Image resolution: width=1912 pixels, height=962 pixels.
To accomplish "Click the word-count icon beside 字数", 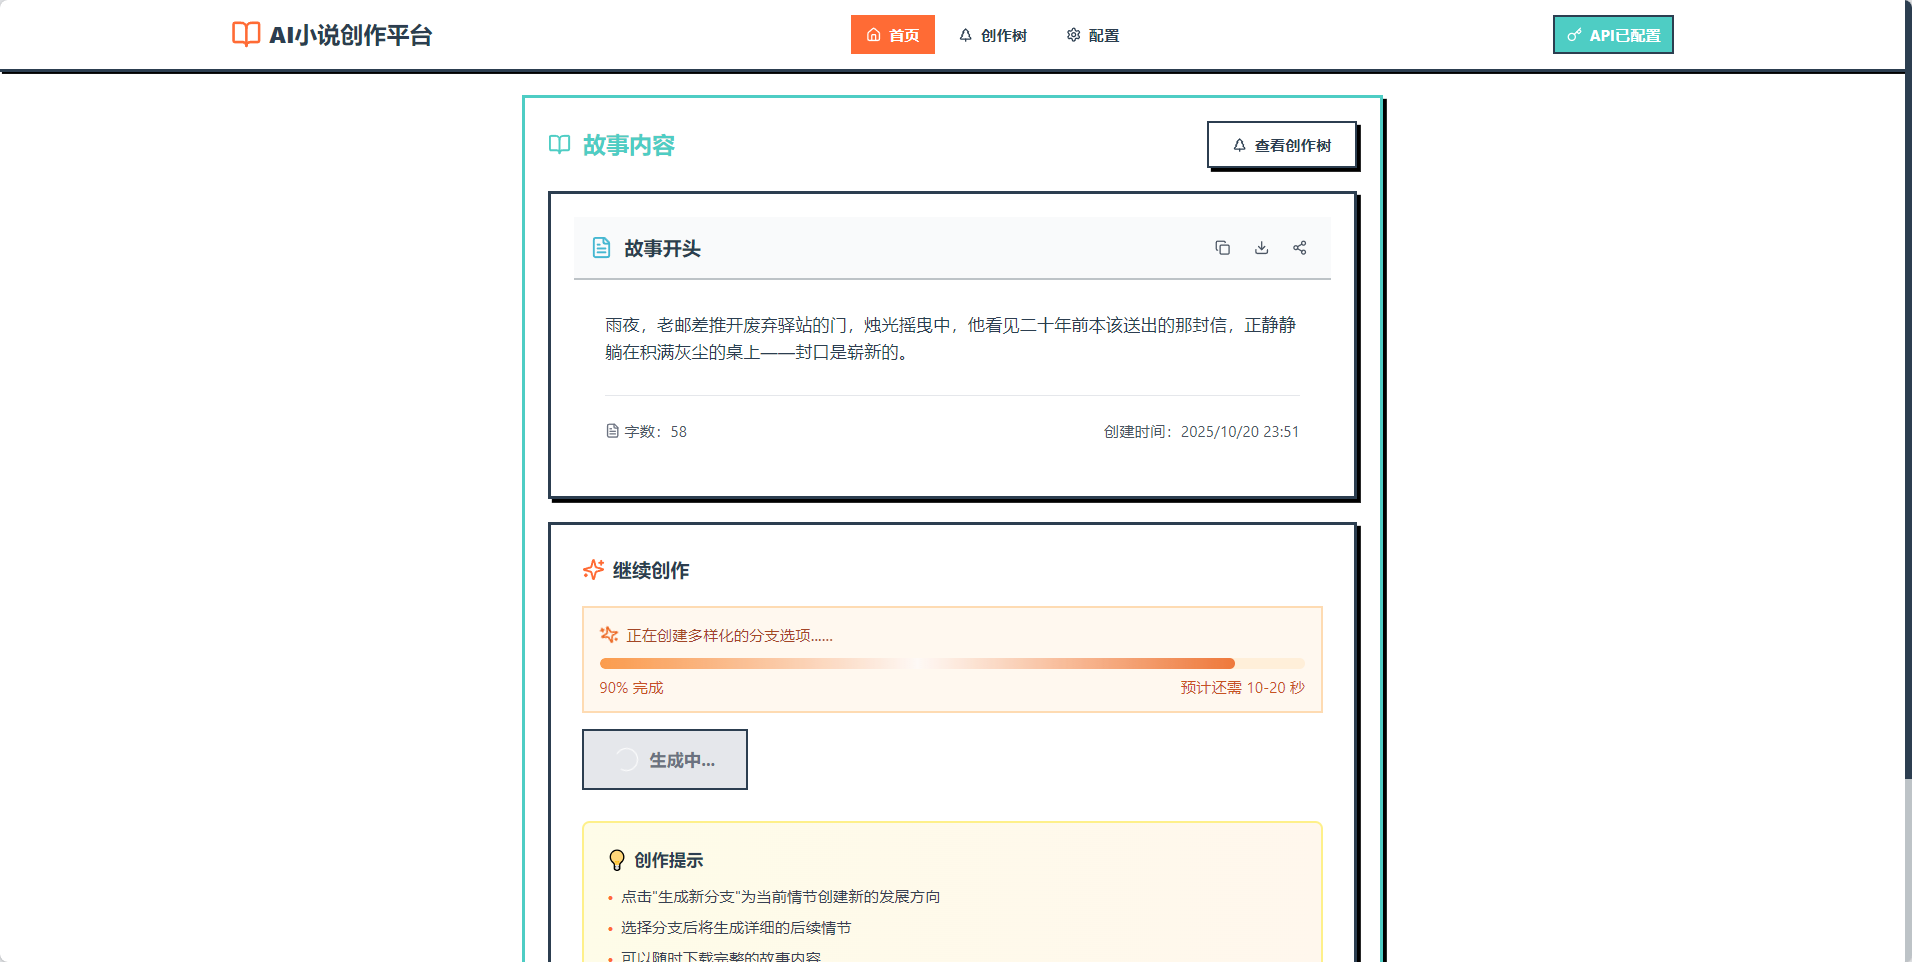I will pos(610,431).
